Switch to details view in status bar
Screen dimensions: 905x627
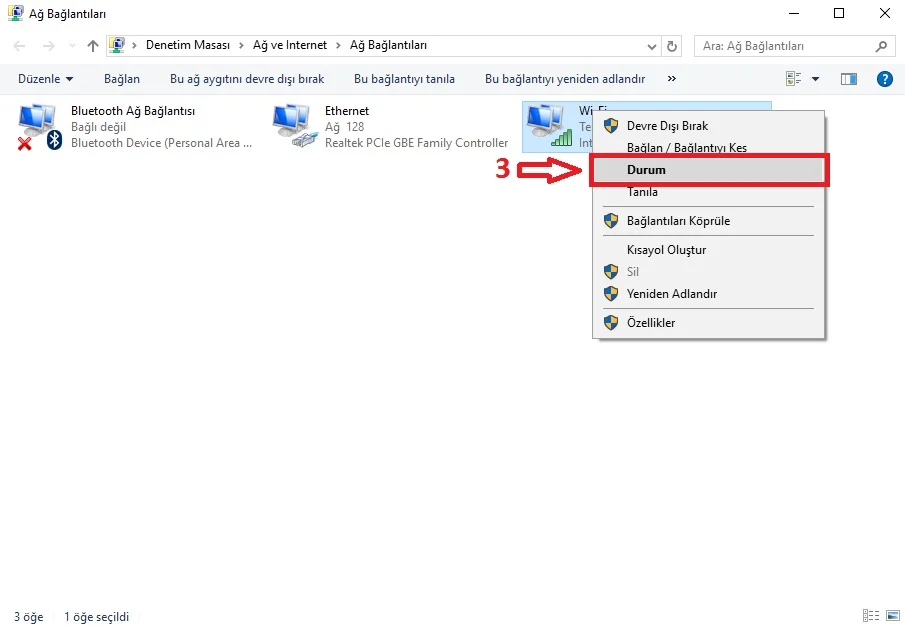pos(870,617)
